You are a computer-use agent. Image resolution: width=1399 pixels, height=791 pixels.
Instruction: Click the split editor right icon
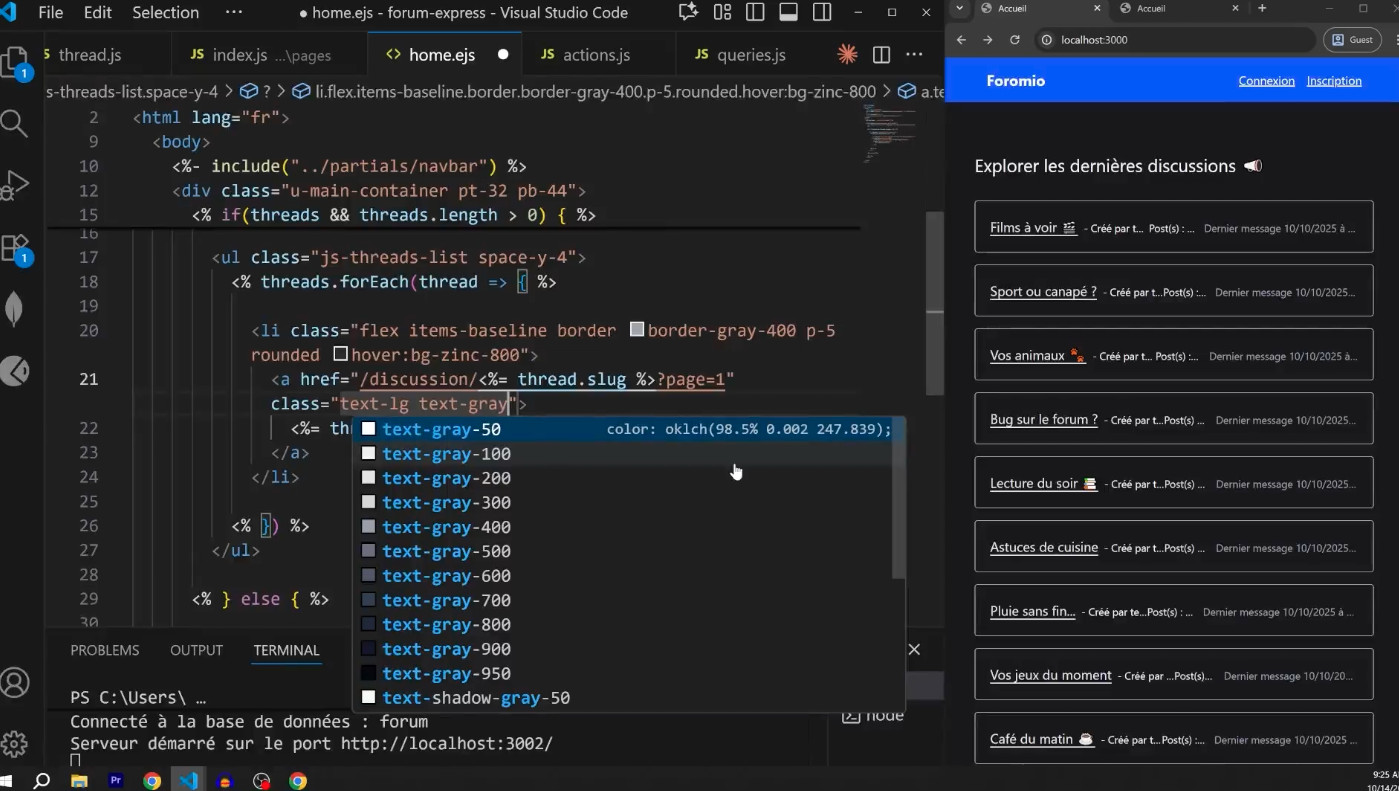tap(881, 55)
